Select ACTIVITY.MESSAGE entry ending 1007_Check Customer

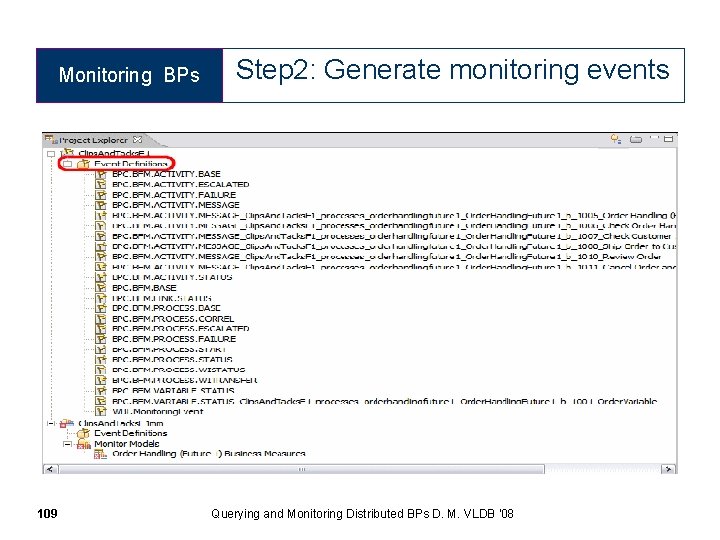[x=392, y=236]
